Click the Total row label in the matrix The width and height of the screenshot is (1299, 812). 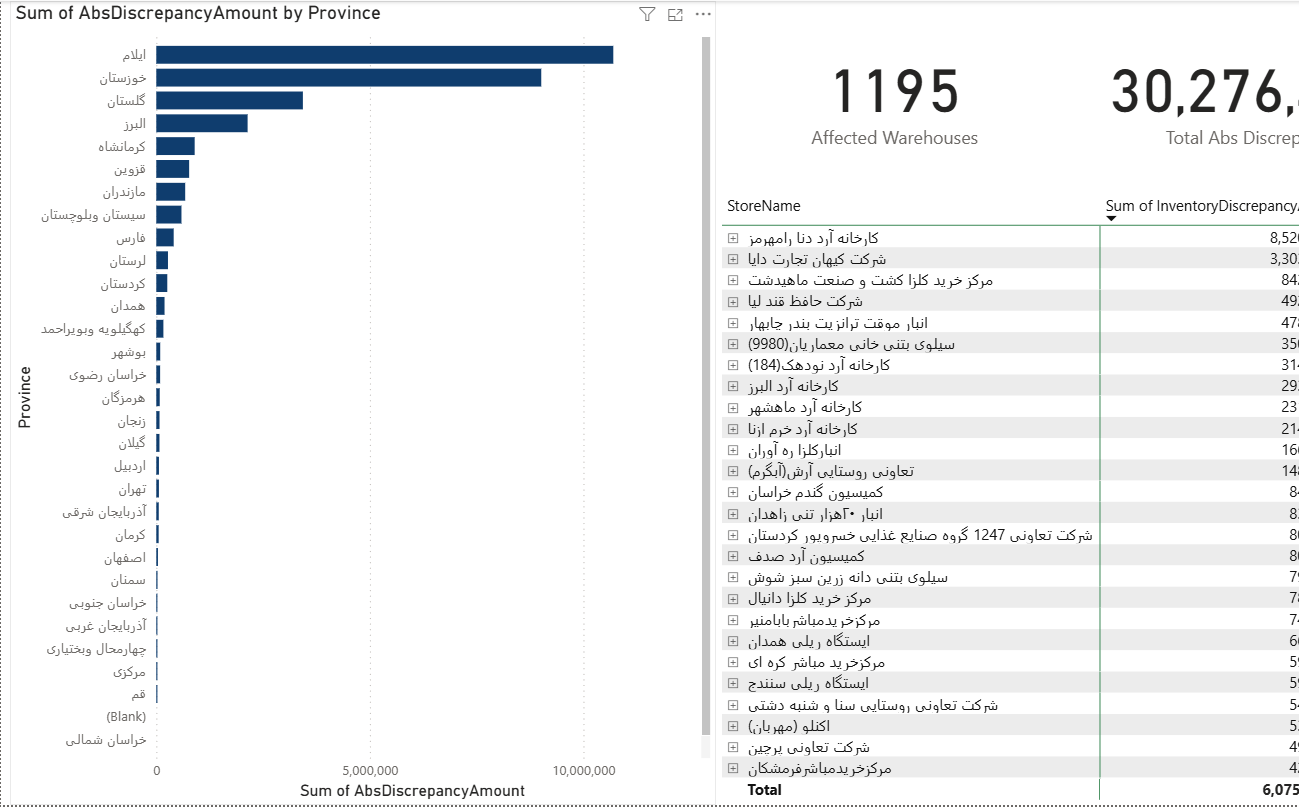(x=764, y=790)
